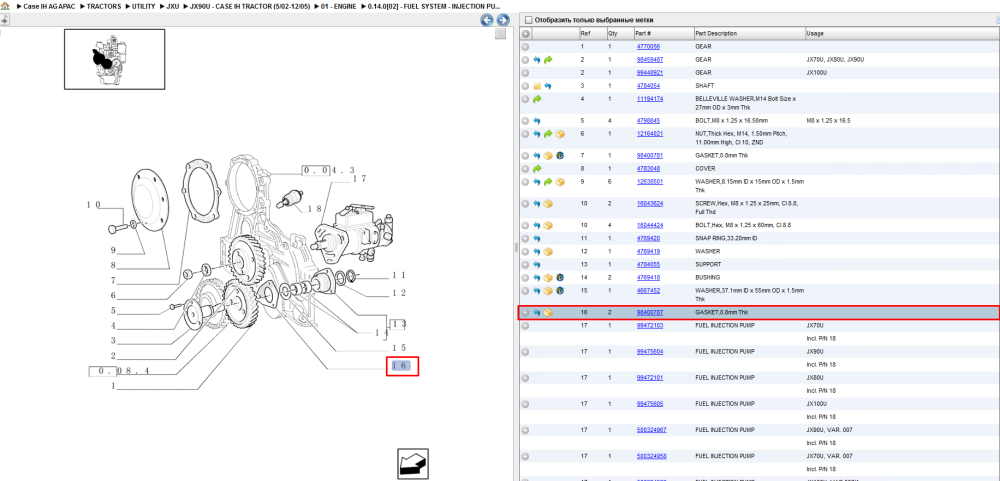
Task: Open 'TRACTORS' breadcrumb item
Action: click(x=103, y=6)
